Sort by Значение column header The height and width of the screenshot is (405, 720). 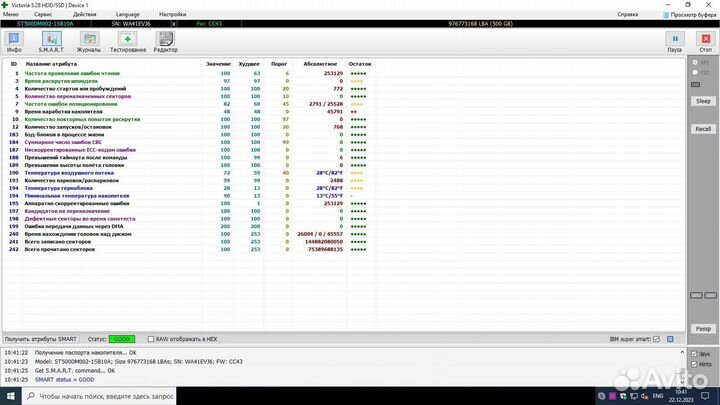[218, 64]
